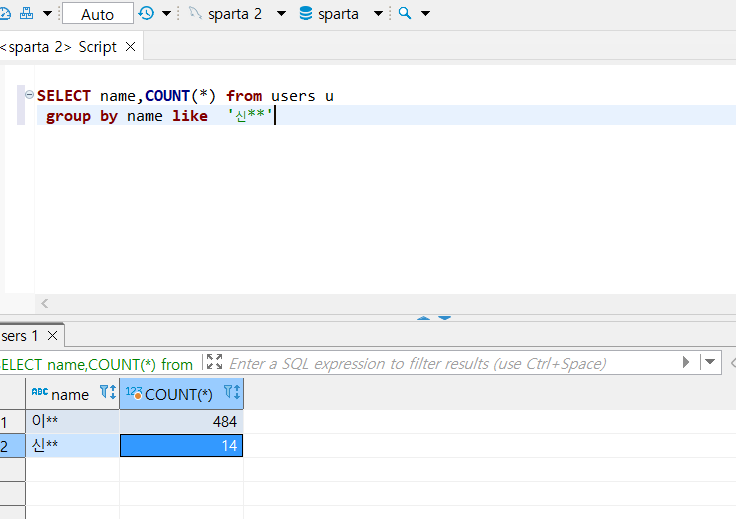Viewport: 736px width, 519px height.
Task: Click the transaction history clock icon
Action: tap(146, 13)
